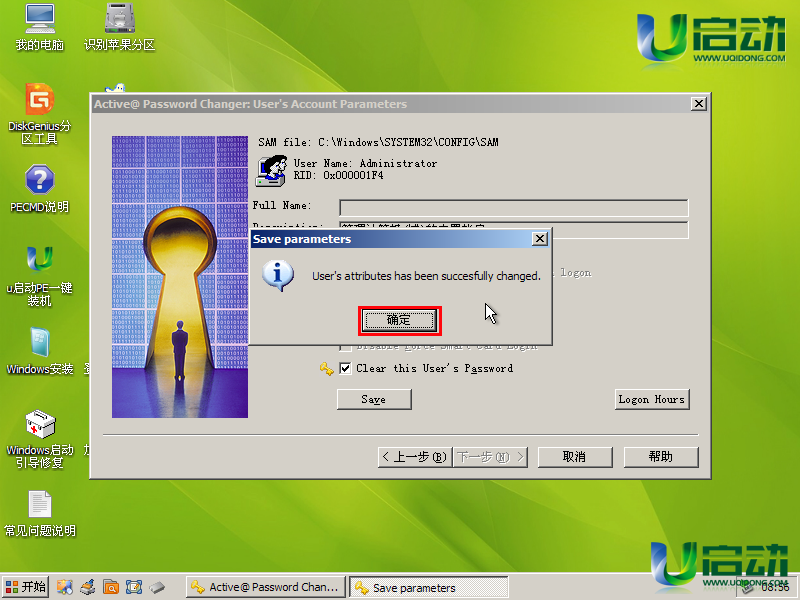The width and height of the screenshot is (800, 600).
Task: Close the Save parameters dialog
Action: (540, 239)
